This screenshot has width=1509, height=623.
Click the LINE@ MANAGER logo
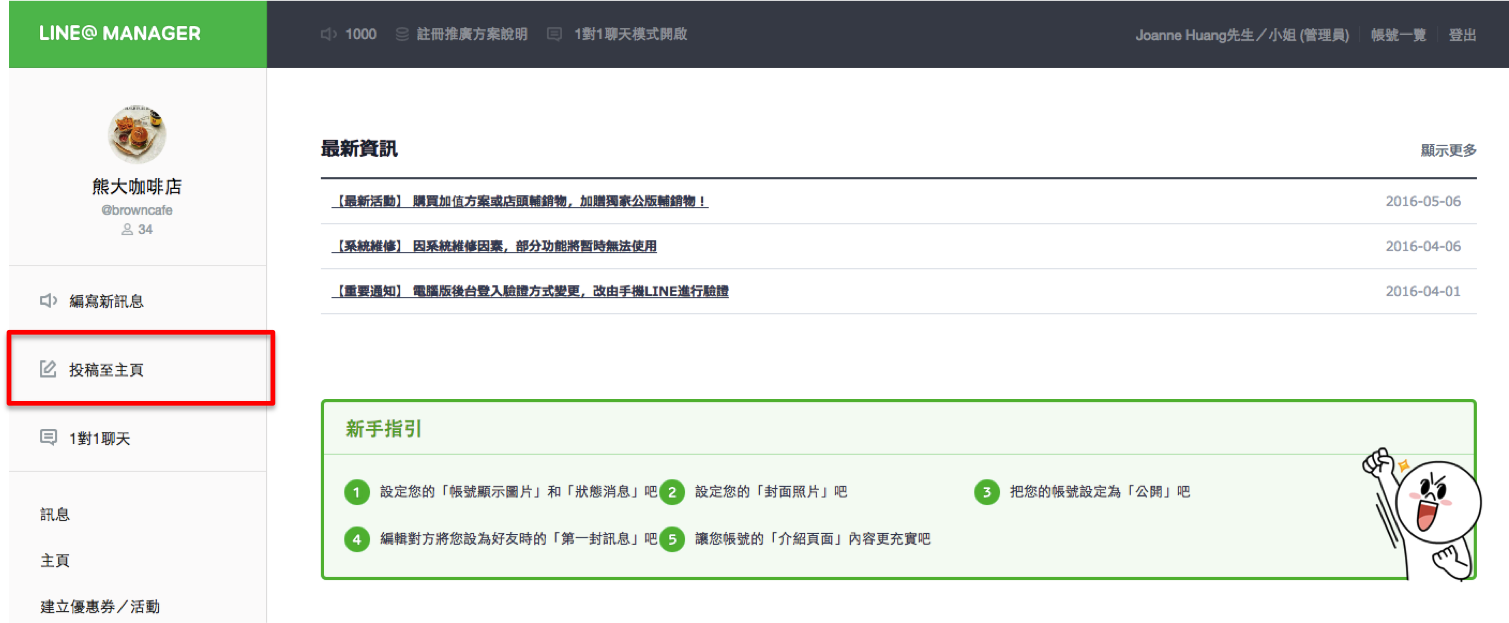120,34
